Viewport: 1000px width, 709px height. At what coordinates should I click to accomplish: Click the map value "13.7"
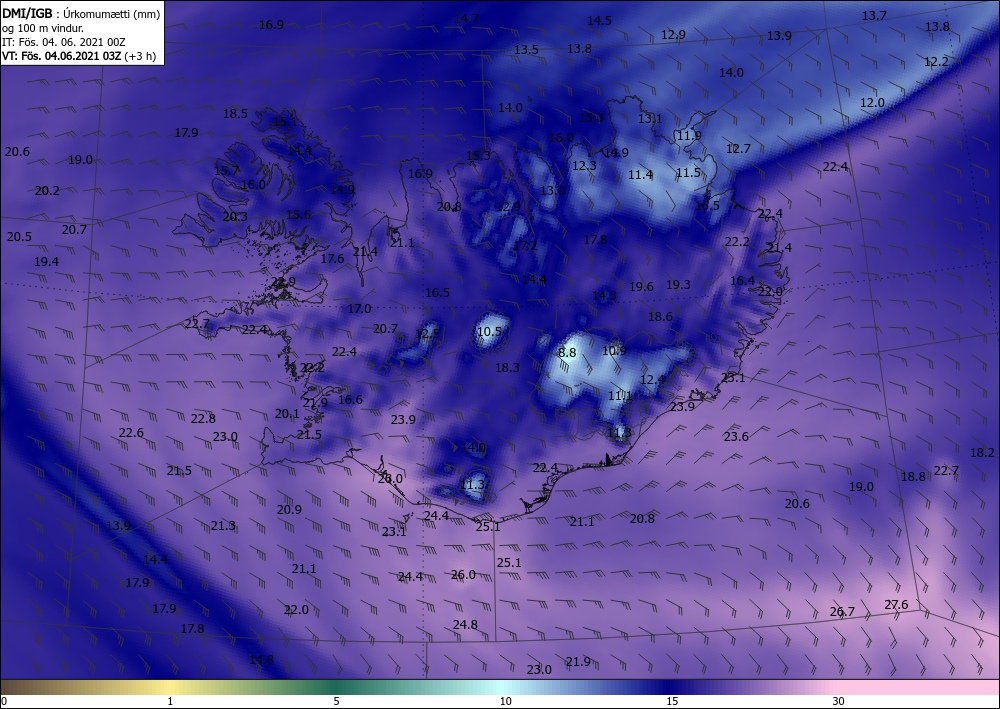[x=874, y=15]
